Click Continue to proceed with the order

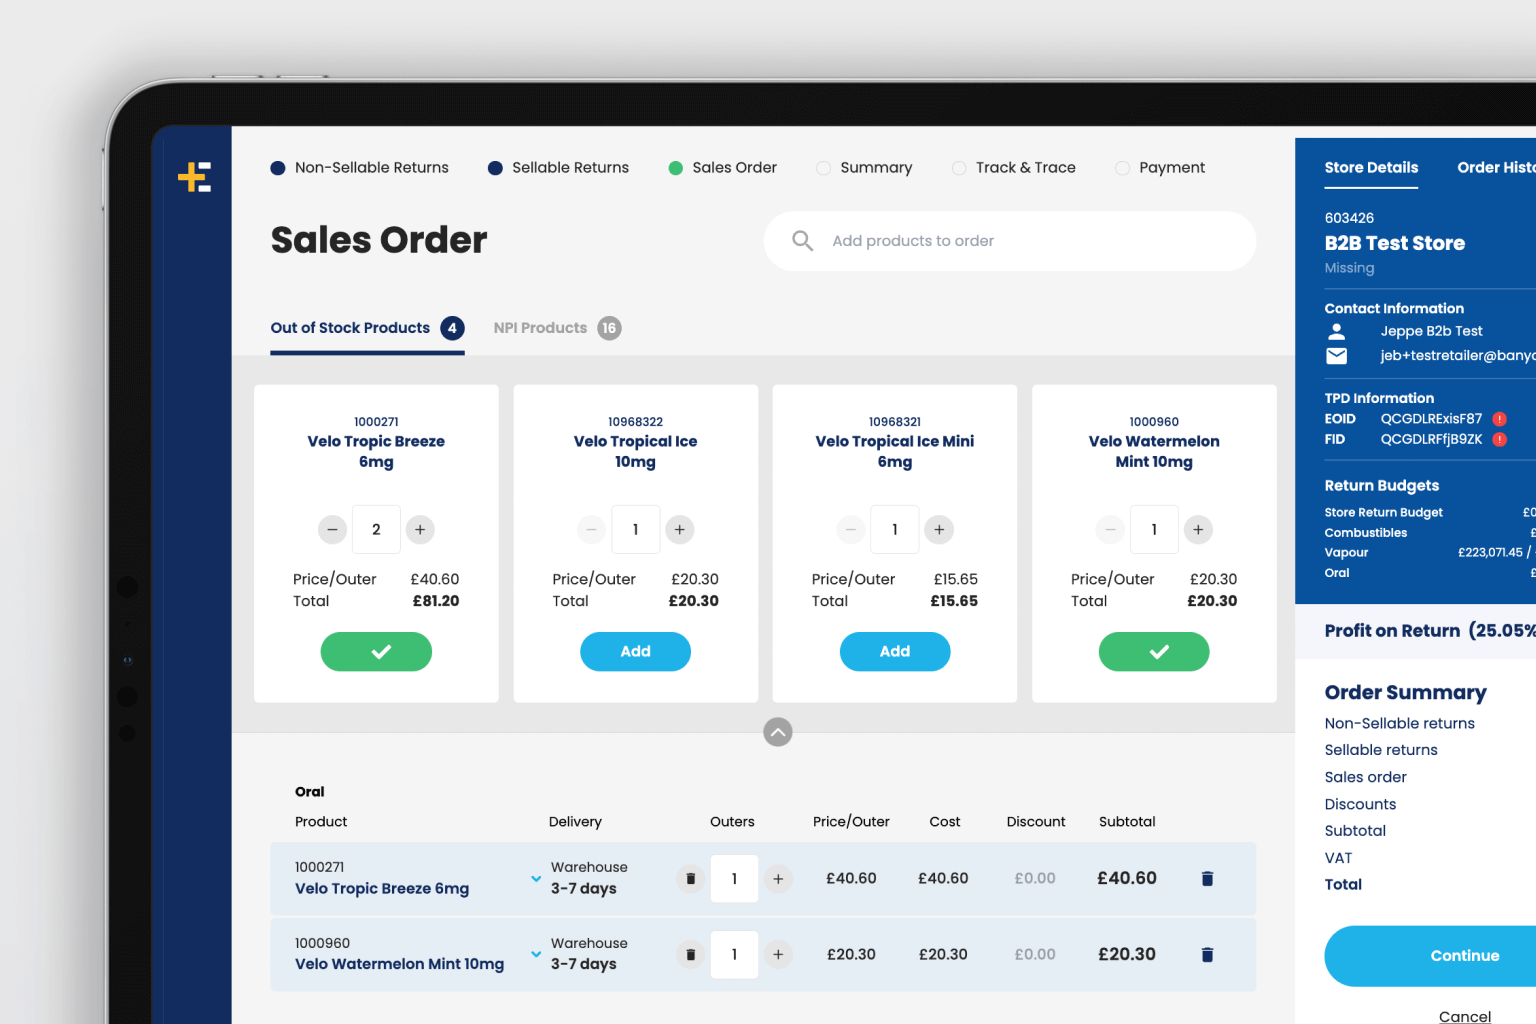(x=1430, y=956)
